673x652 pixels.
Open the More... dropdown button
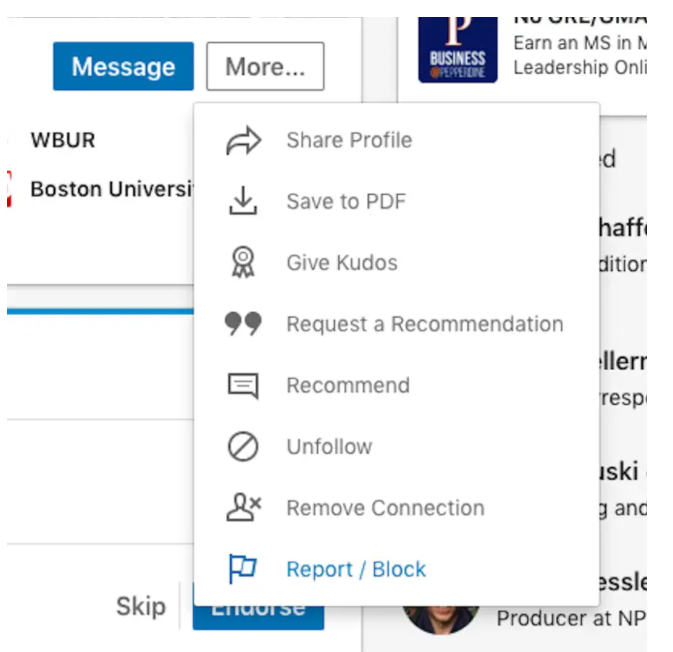[265, 66]
